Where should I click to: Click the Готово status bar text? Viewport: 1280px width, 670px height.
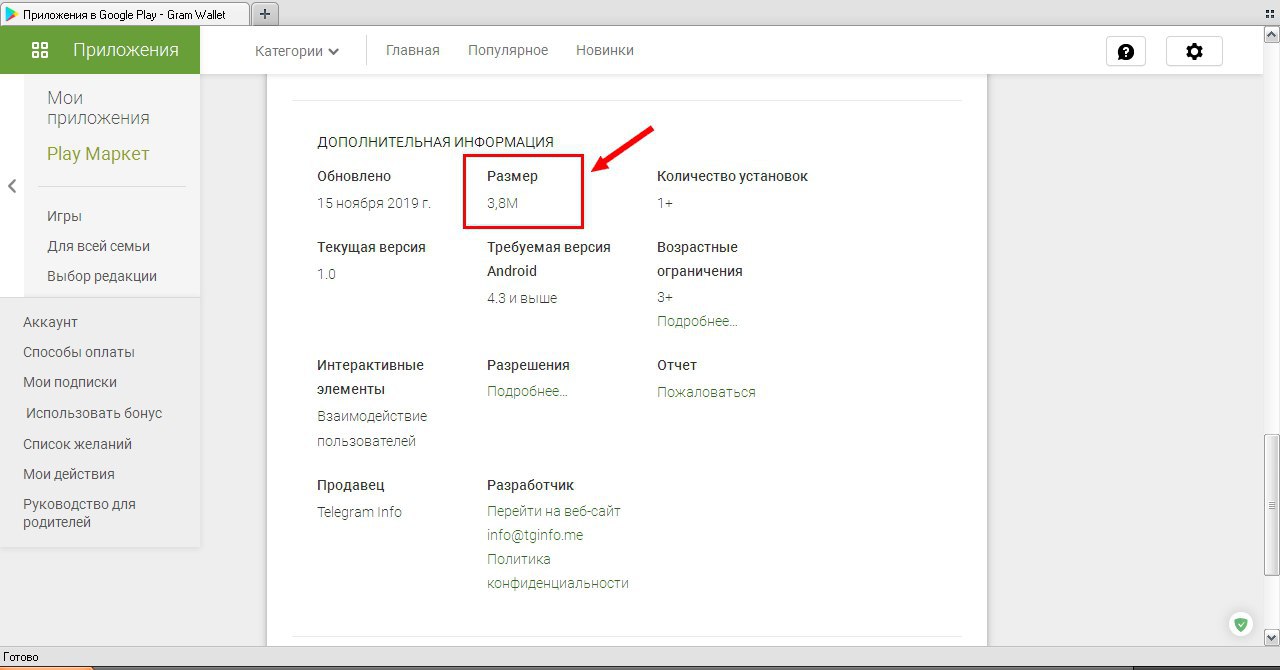(x=21, y=657)
